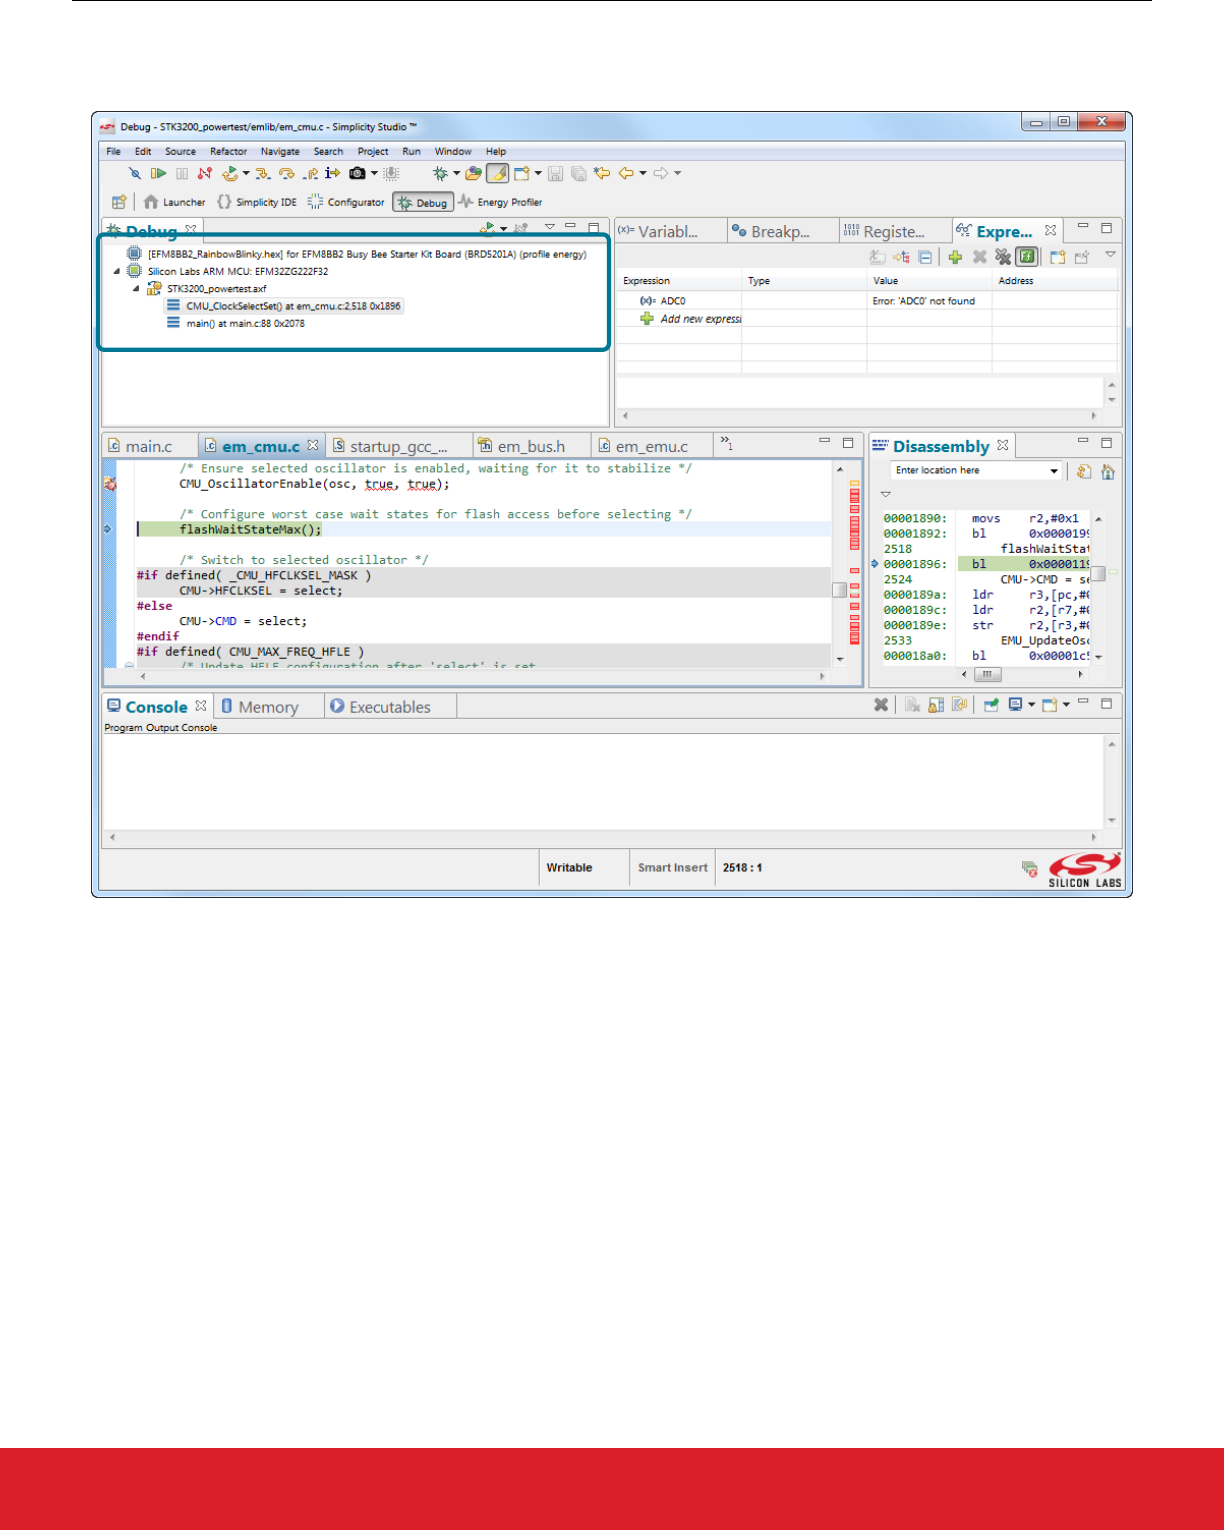Toggle Skip All Breakpoints in toolbar
The width and height of the screenshot is (1224, 1530).
point(134,173)
